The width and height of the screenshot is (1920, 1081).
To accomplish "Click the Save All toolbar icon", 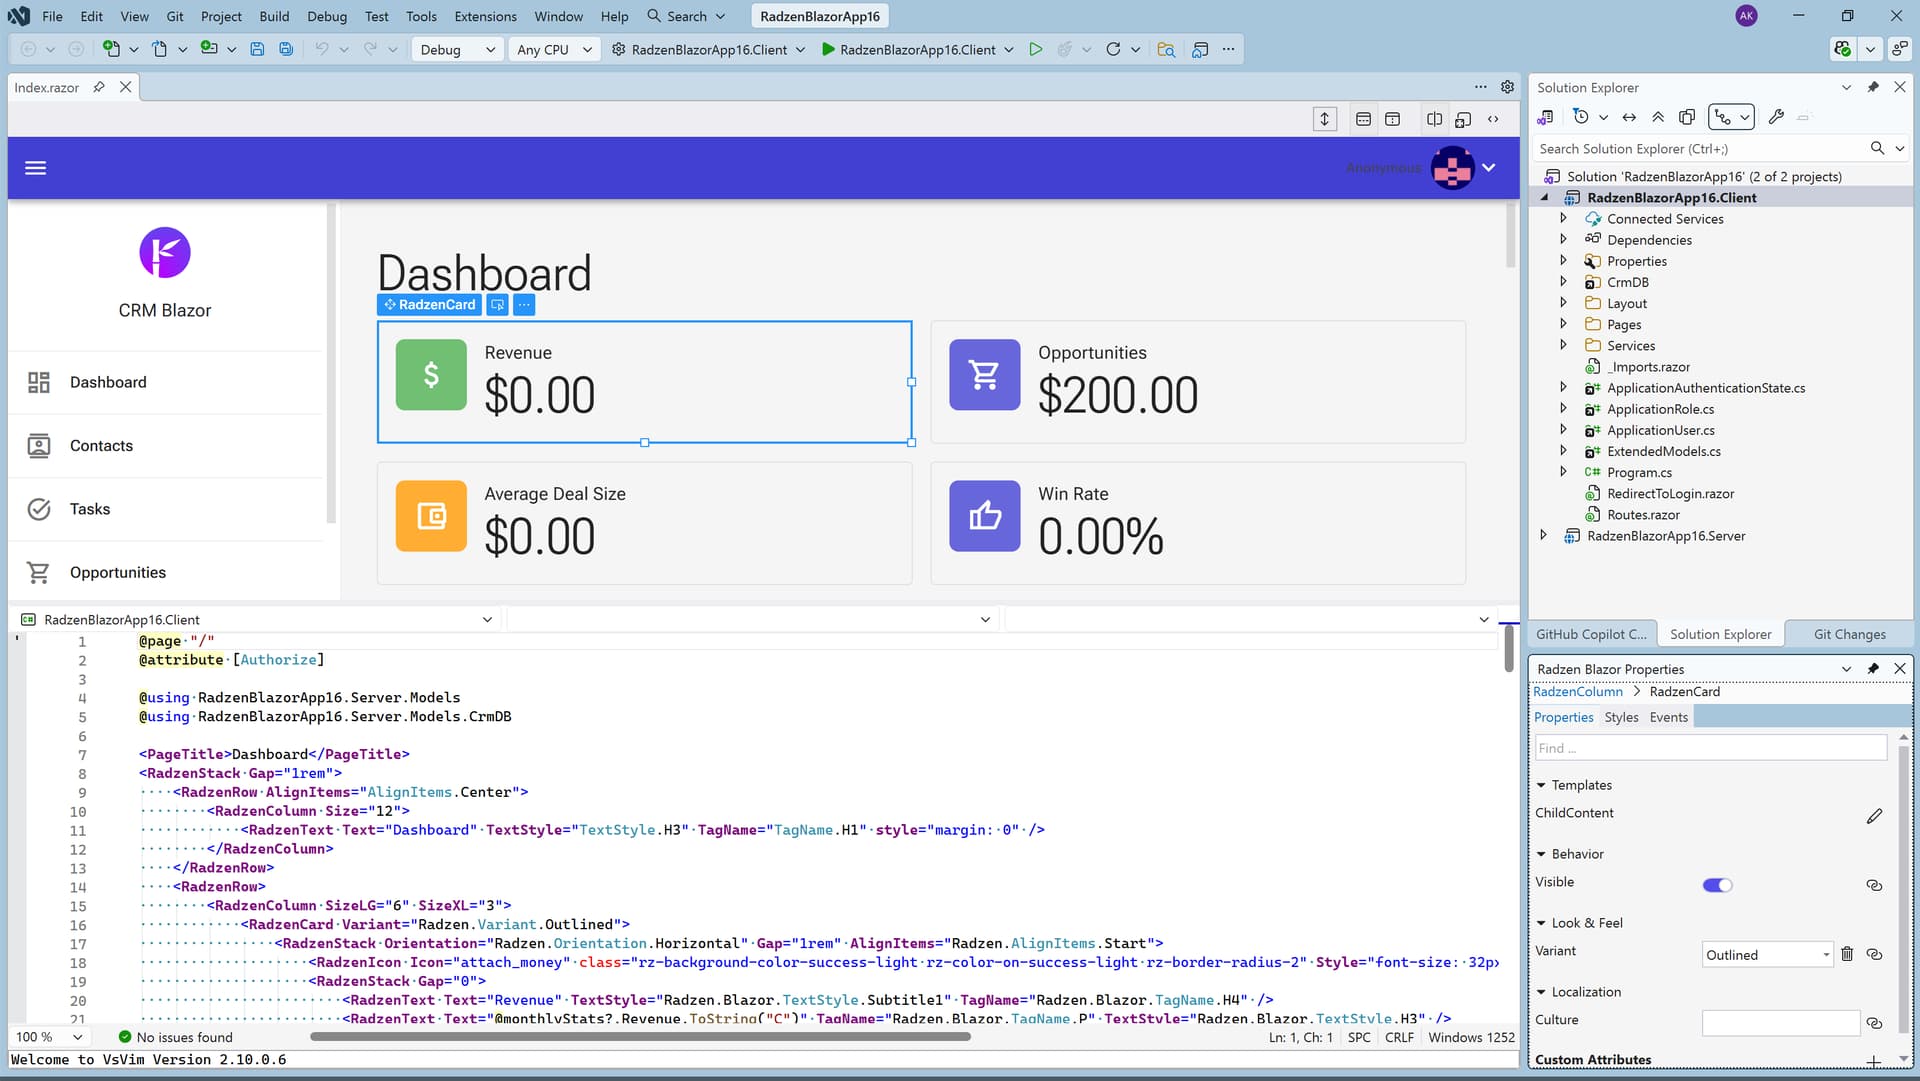I will click(x=286, y=49).
